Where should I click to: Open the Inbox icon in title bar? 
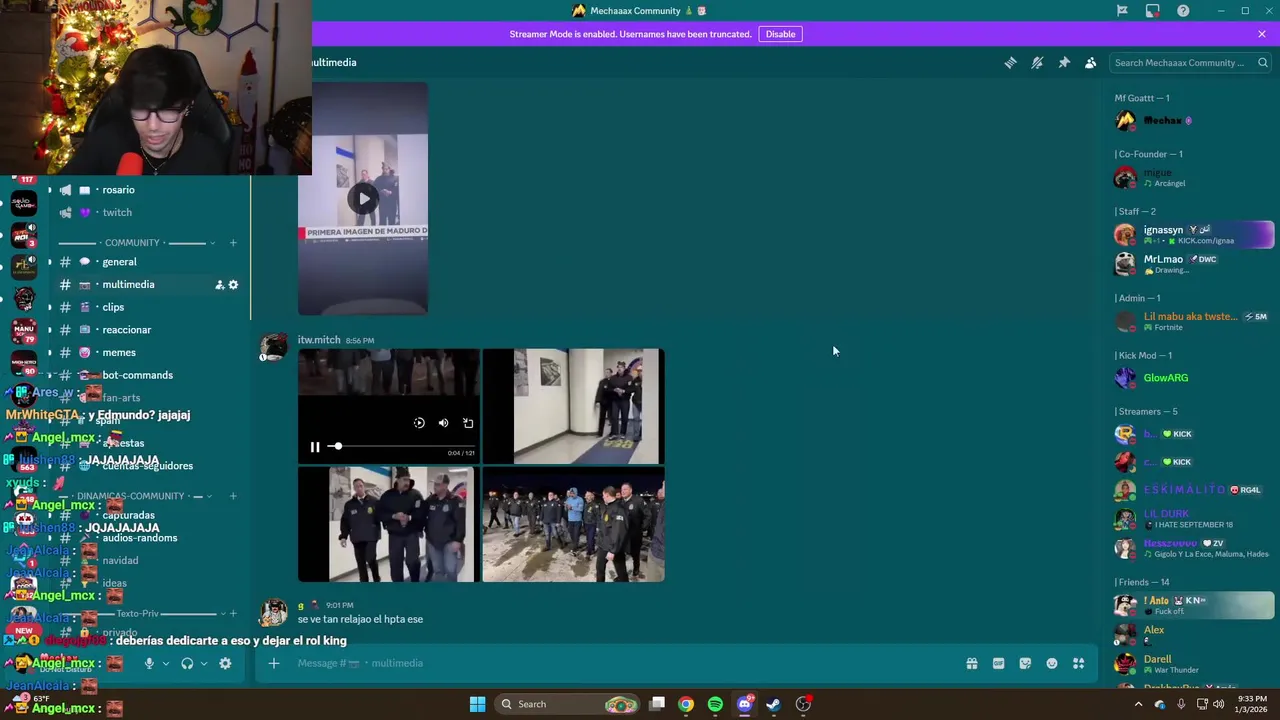1153,11
